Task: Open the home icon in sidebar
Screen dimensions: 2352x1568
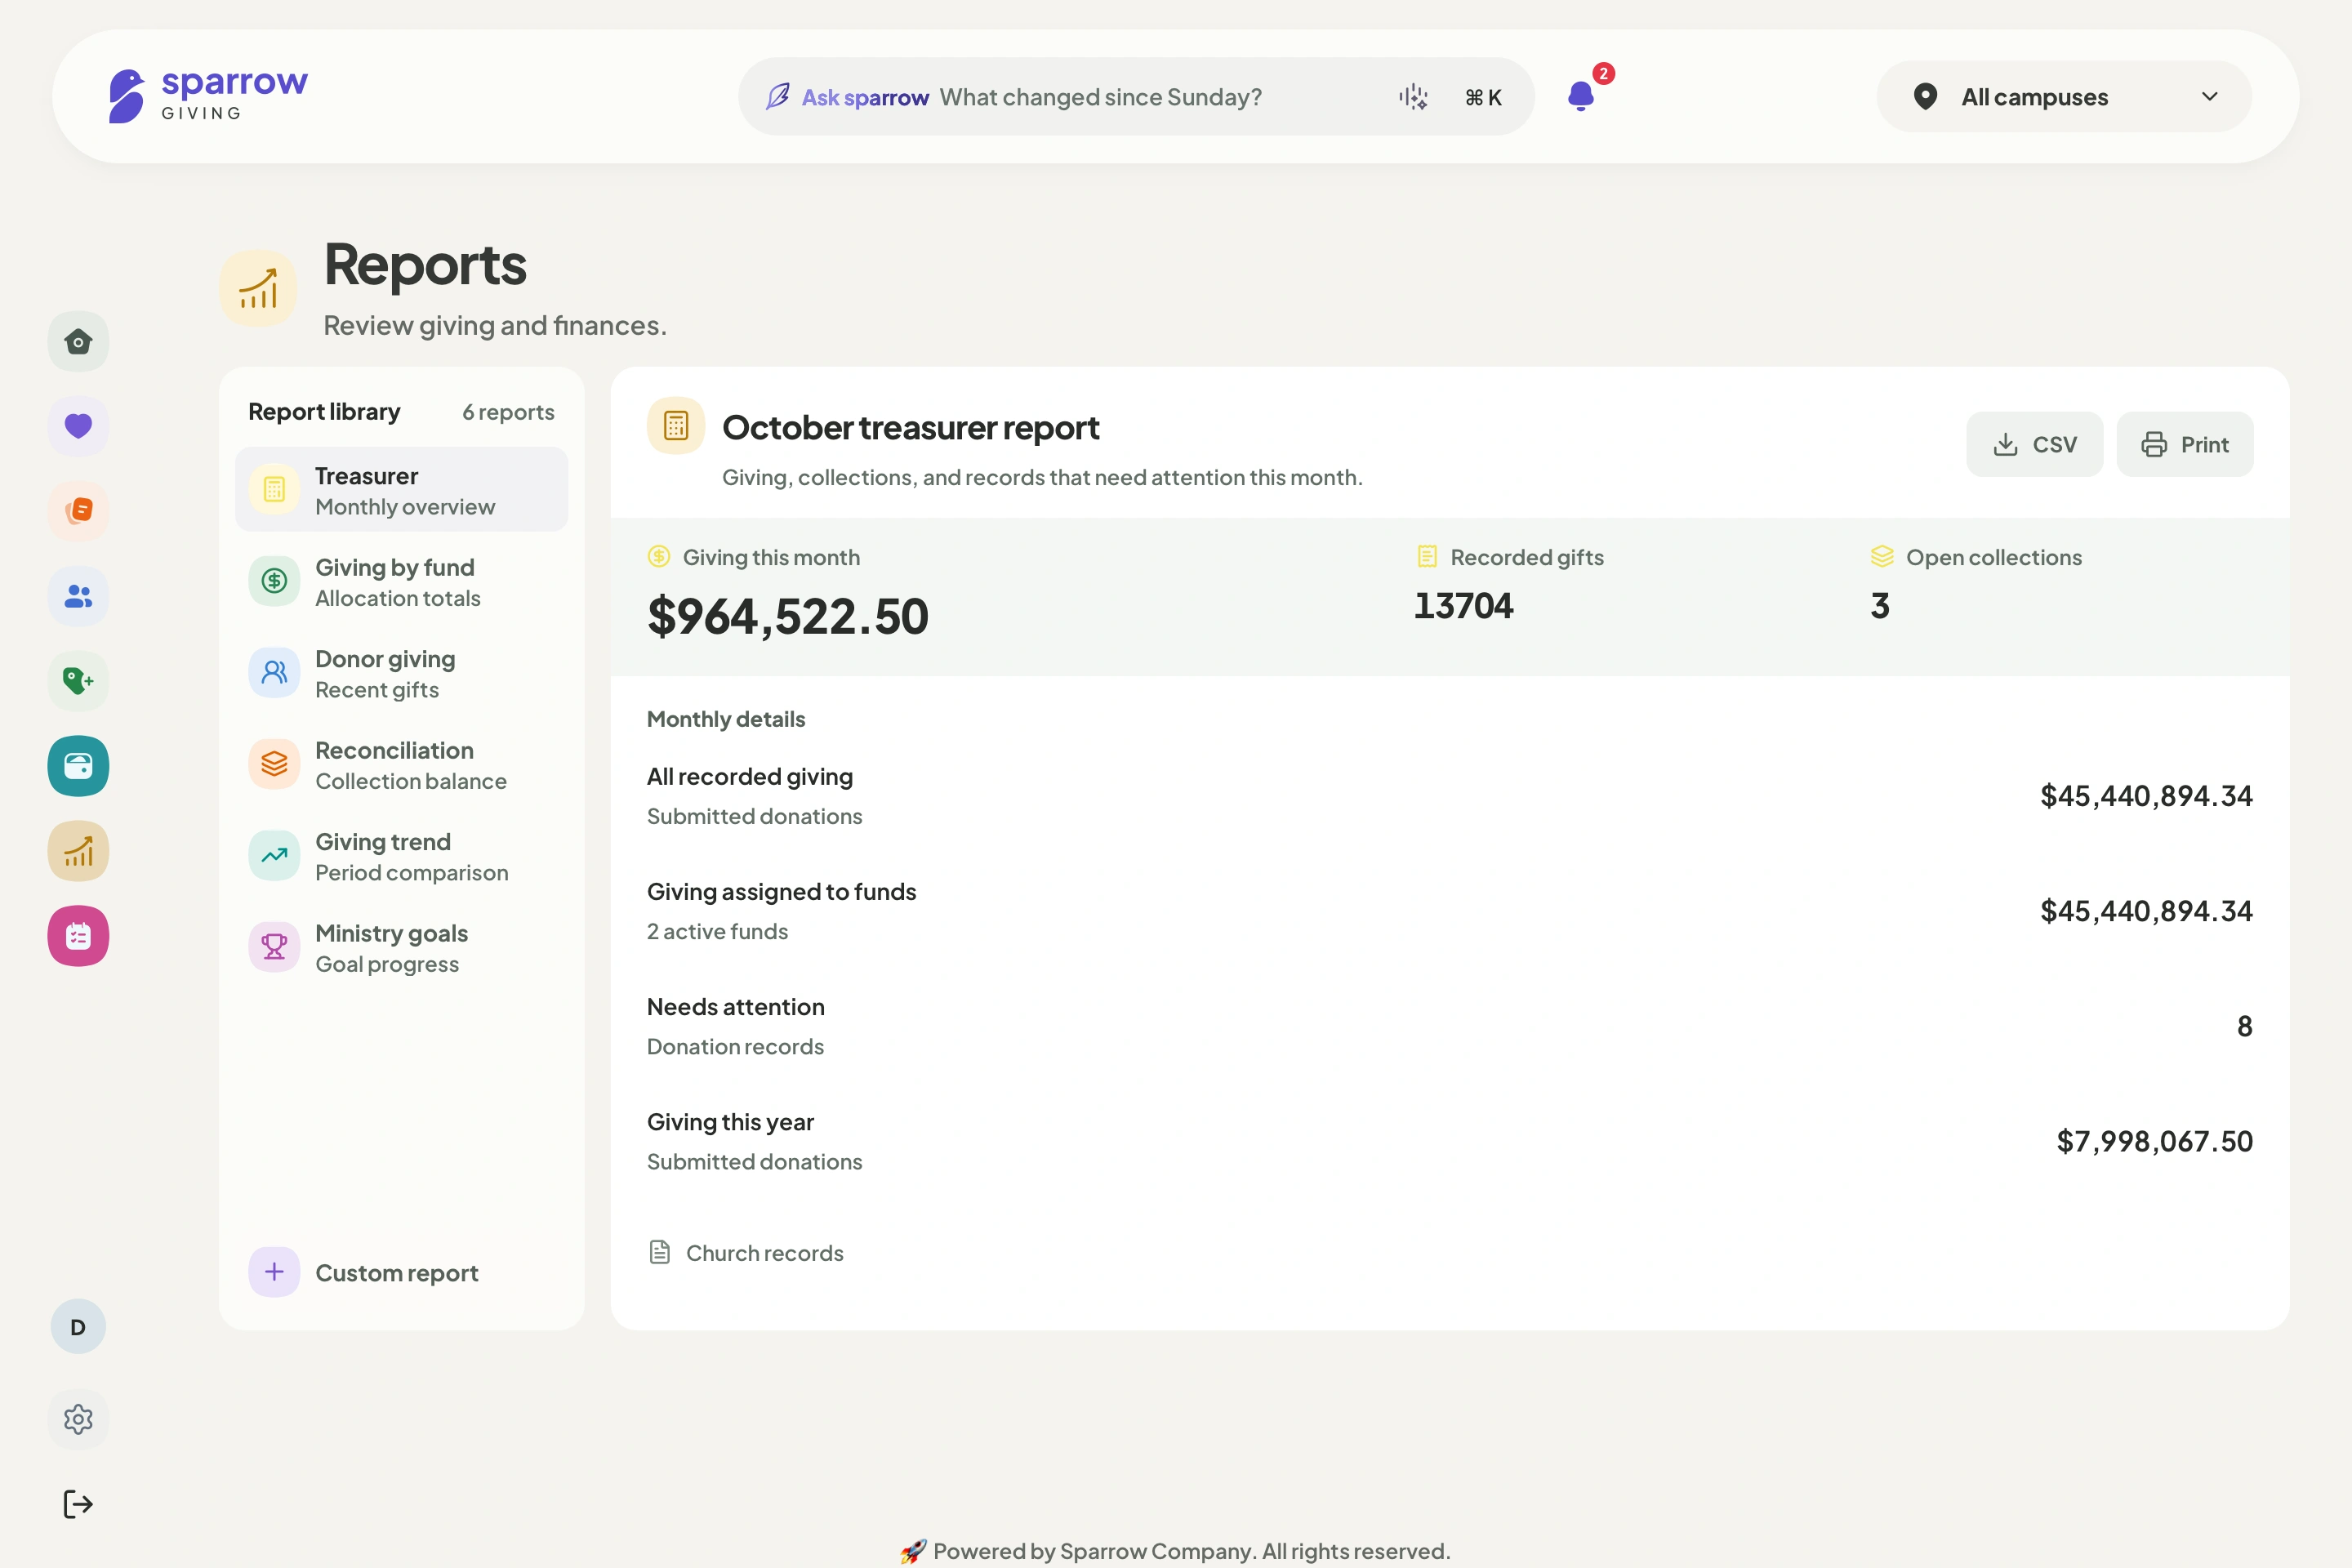Action: [78, 342]
